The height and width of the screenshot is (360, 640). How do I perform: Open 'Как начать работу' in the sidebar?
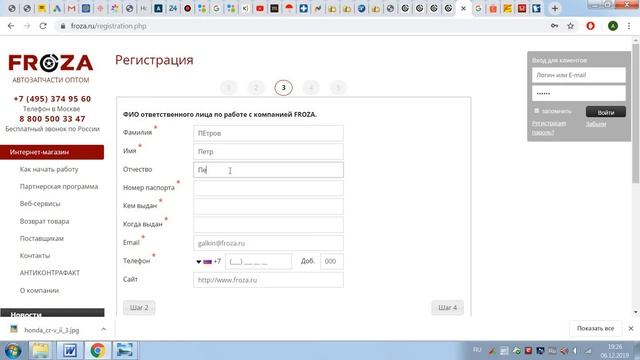(49, 169)
